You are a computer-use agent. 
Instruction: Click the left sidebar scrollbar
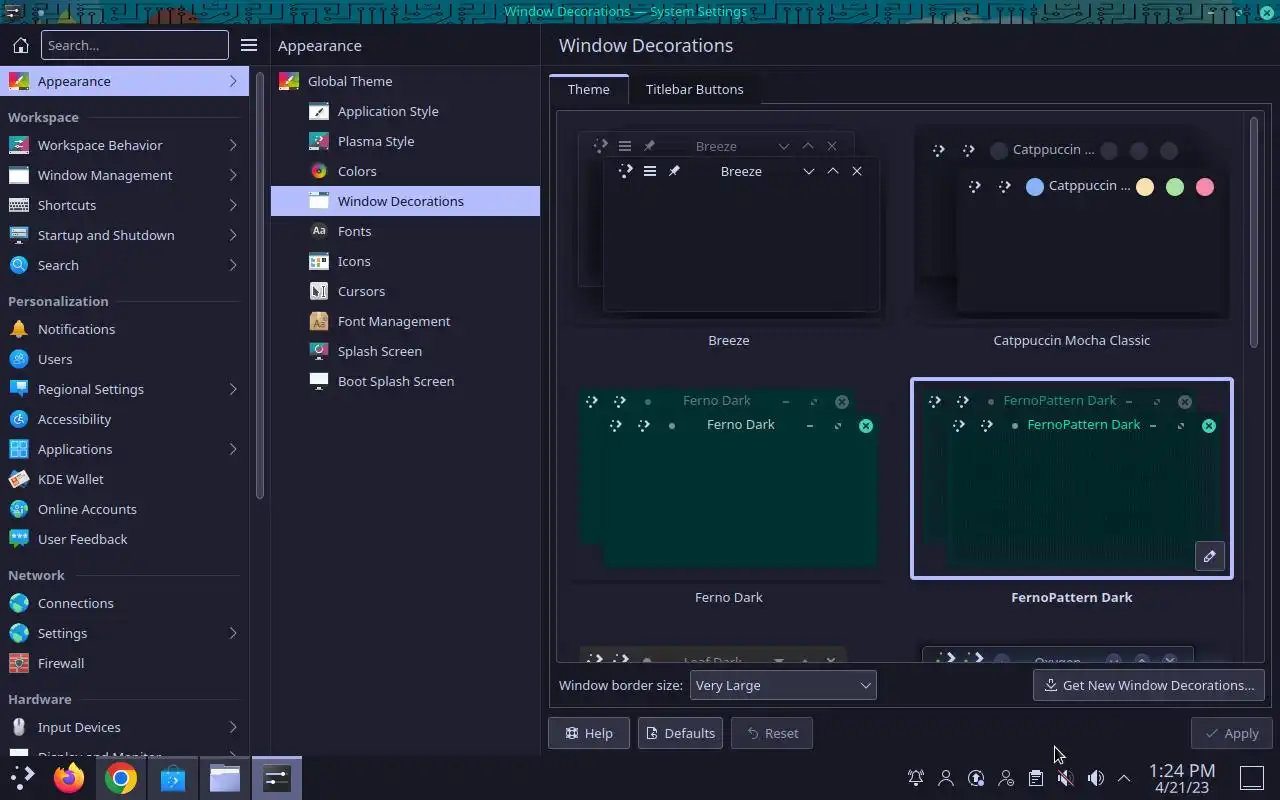[260, 285]
